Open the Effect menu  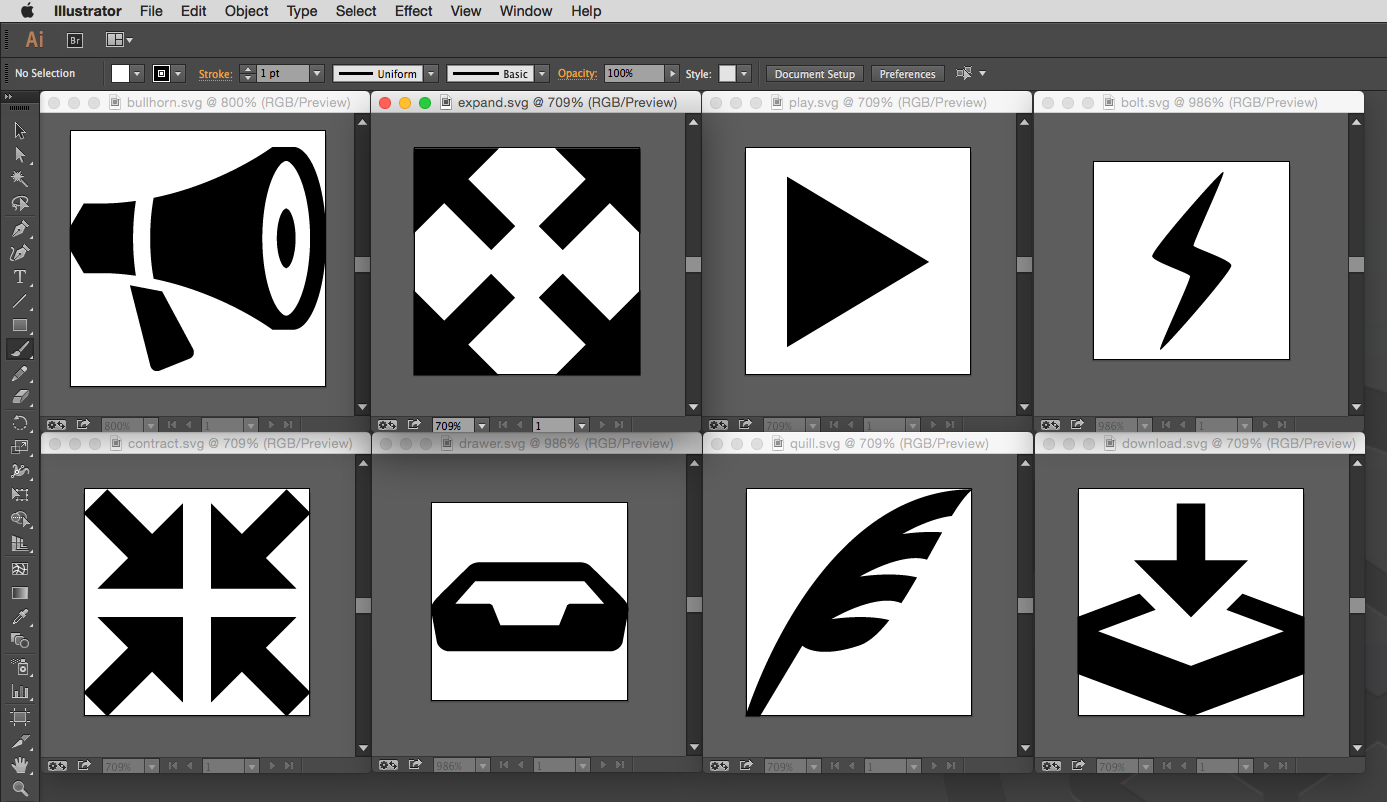click(413, 11)
